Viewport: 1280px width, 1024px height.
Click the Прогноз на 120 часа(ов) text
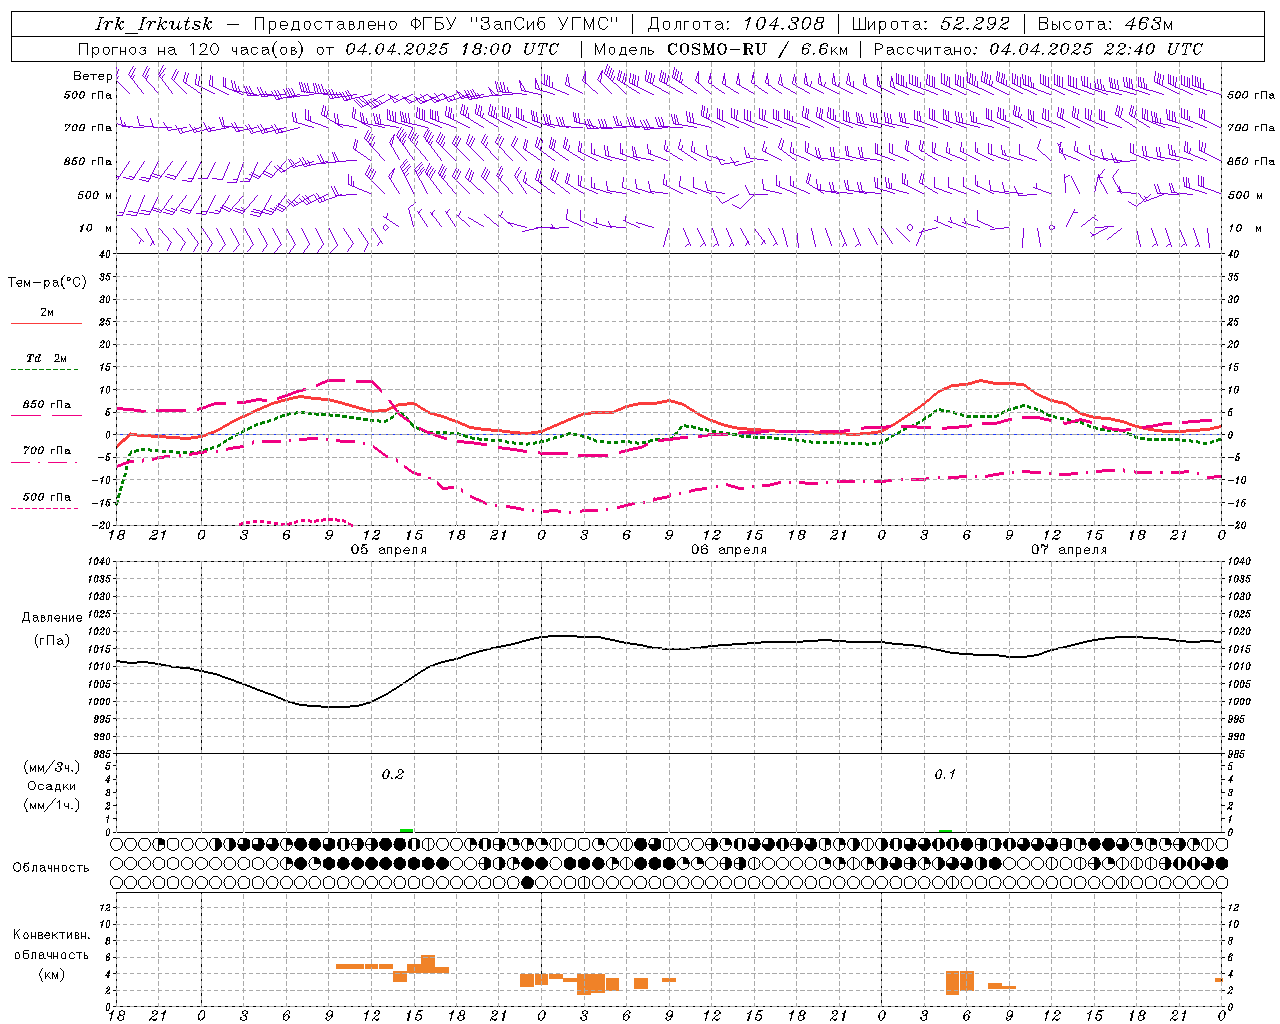click(x=193, y=49)
